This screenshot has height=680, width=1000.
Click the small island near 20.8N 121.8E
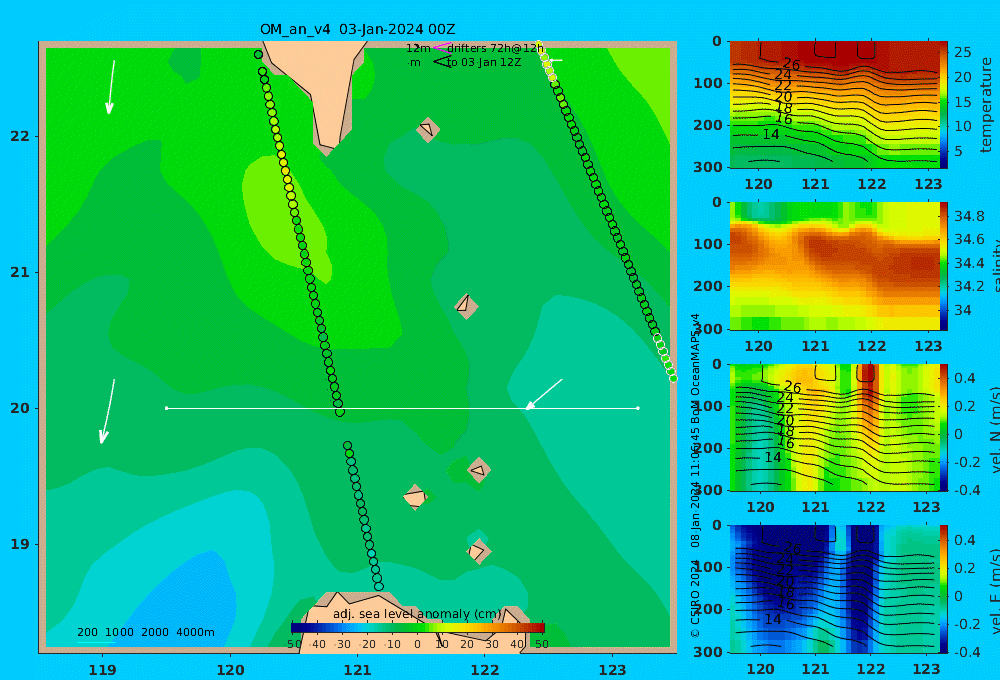click(x=466, y=306)
